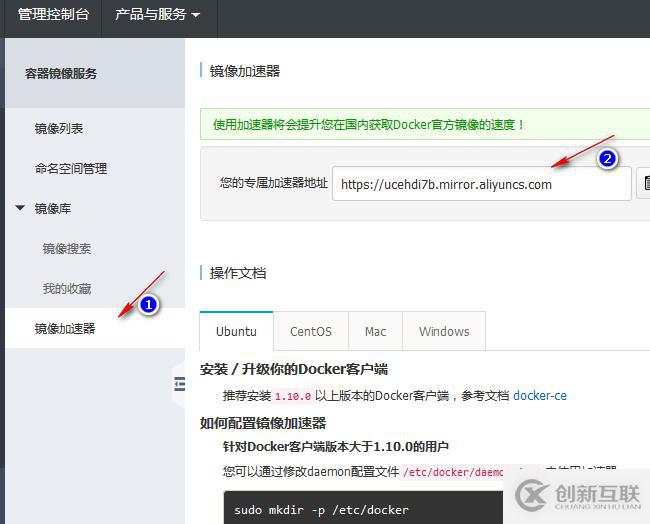Collapse the 镜像库 section arrow
This screenshot has height=524, width=650.
[20, 208]
